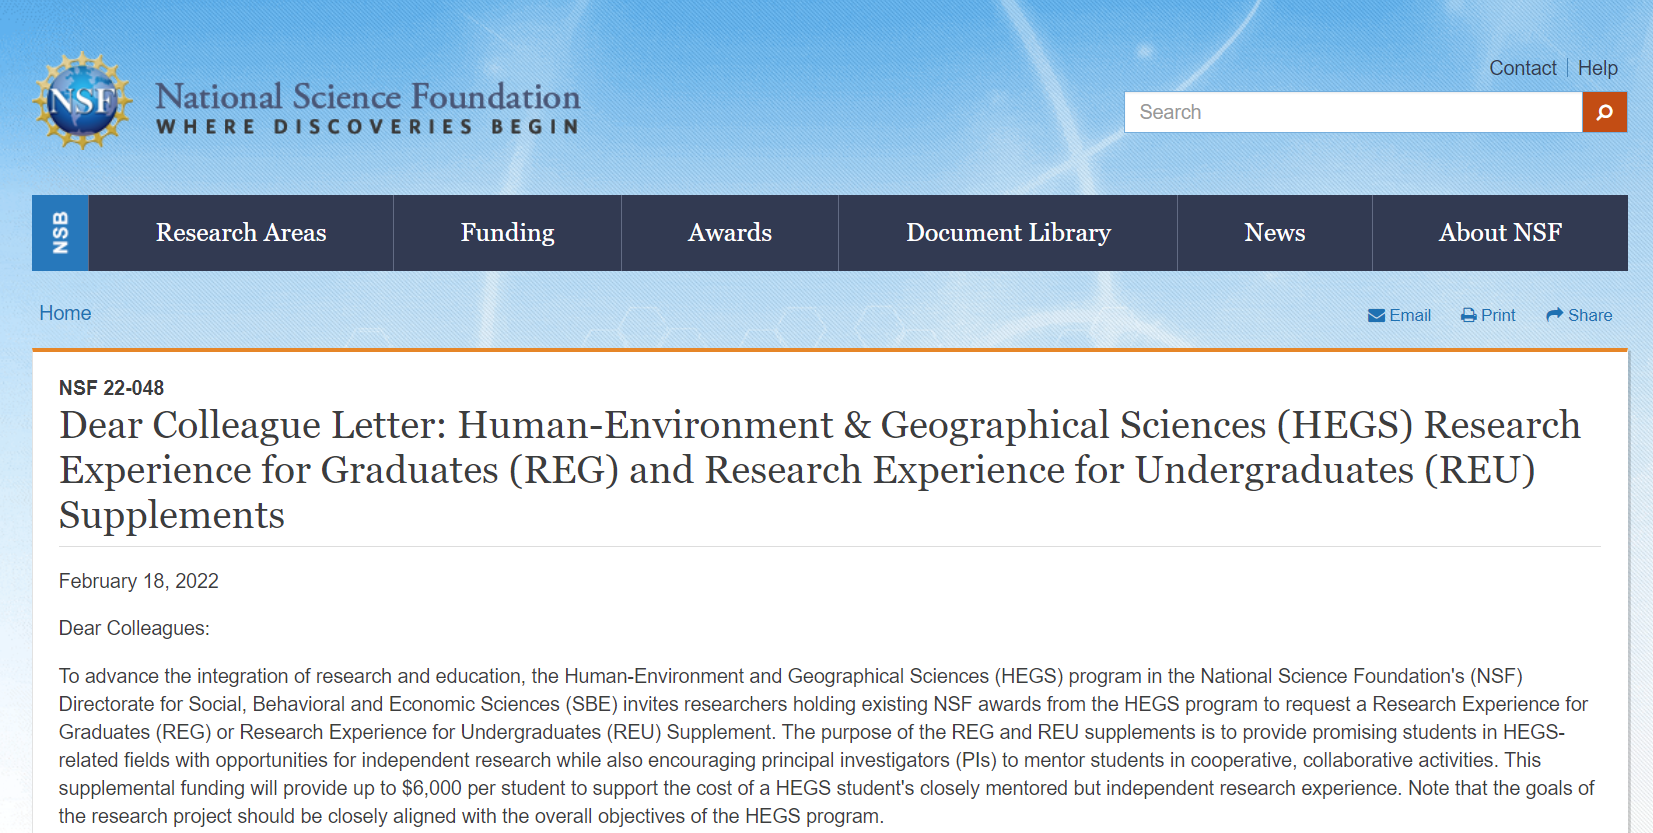Click the February 18, 2022 date text
The image size is (1653, 833).
[x=138, y=581]
